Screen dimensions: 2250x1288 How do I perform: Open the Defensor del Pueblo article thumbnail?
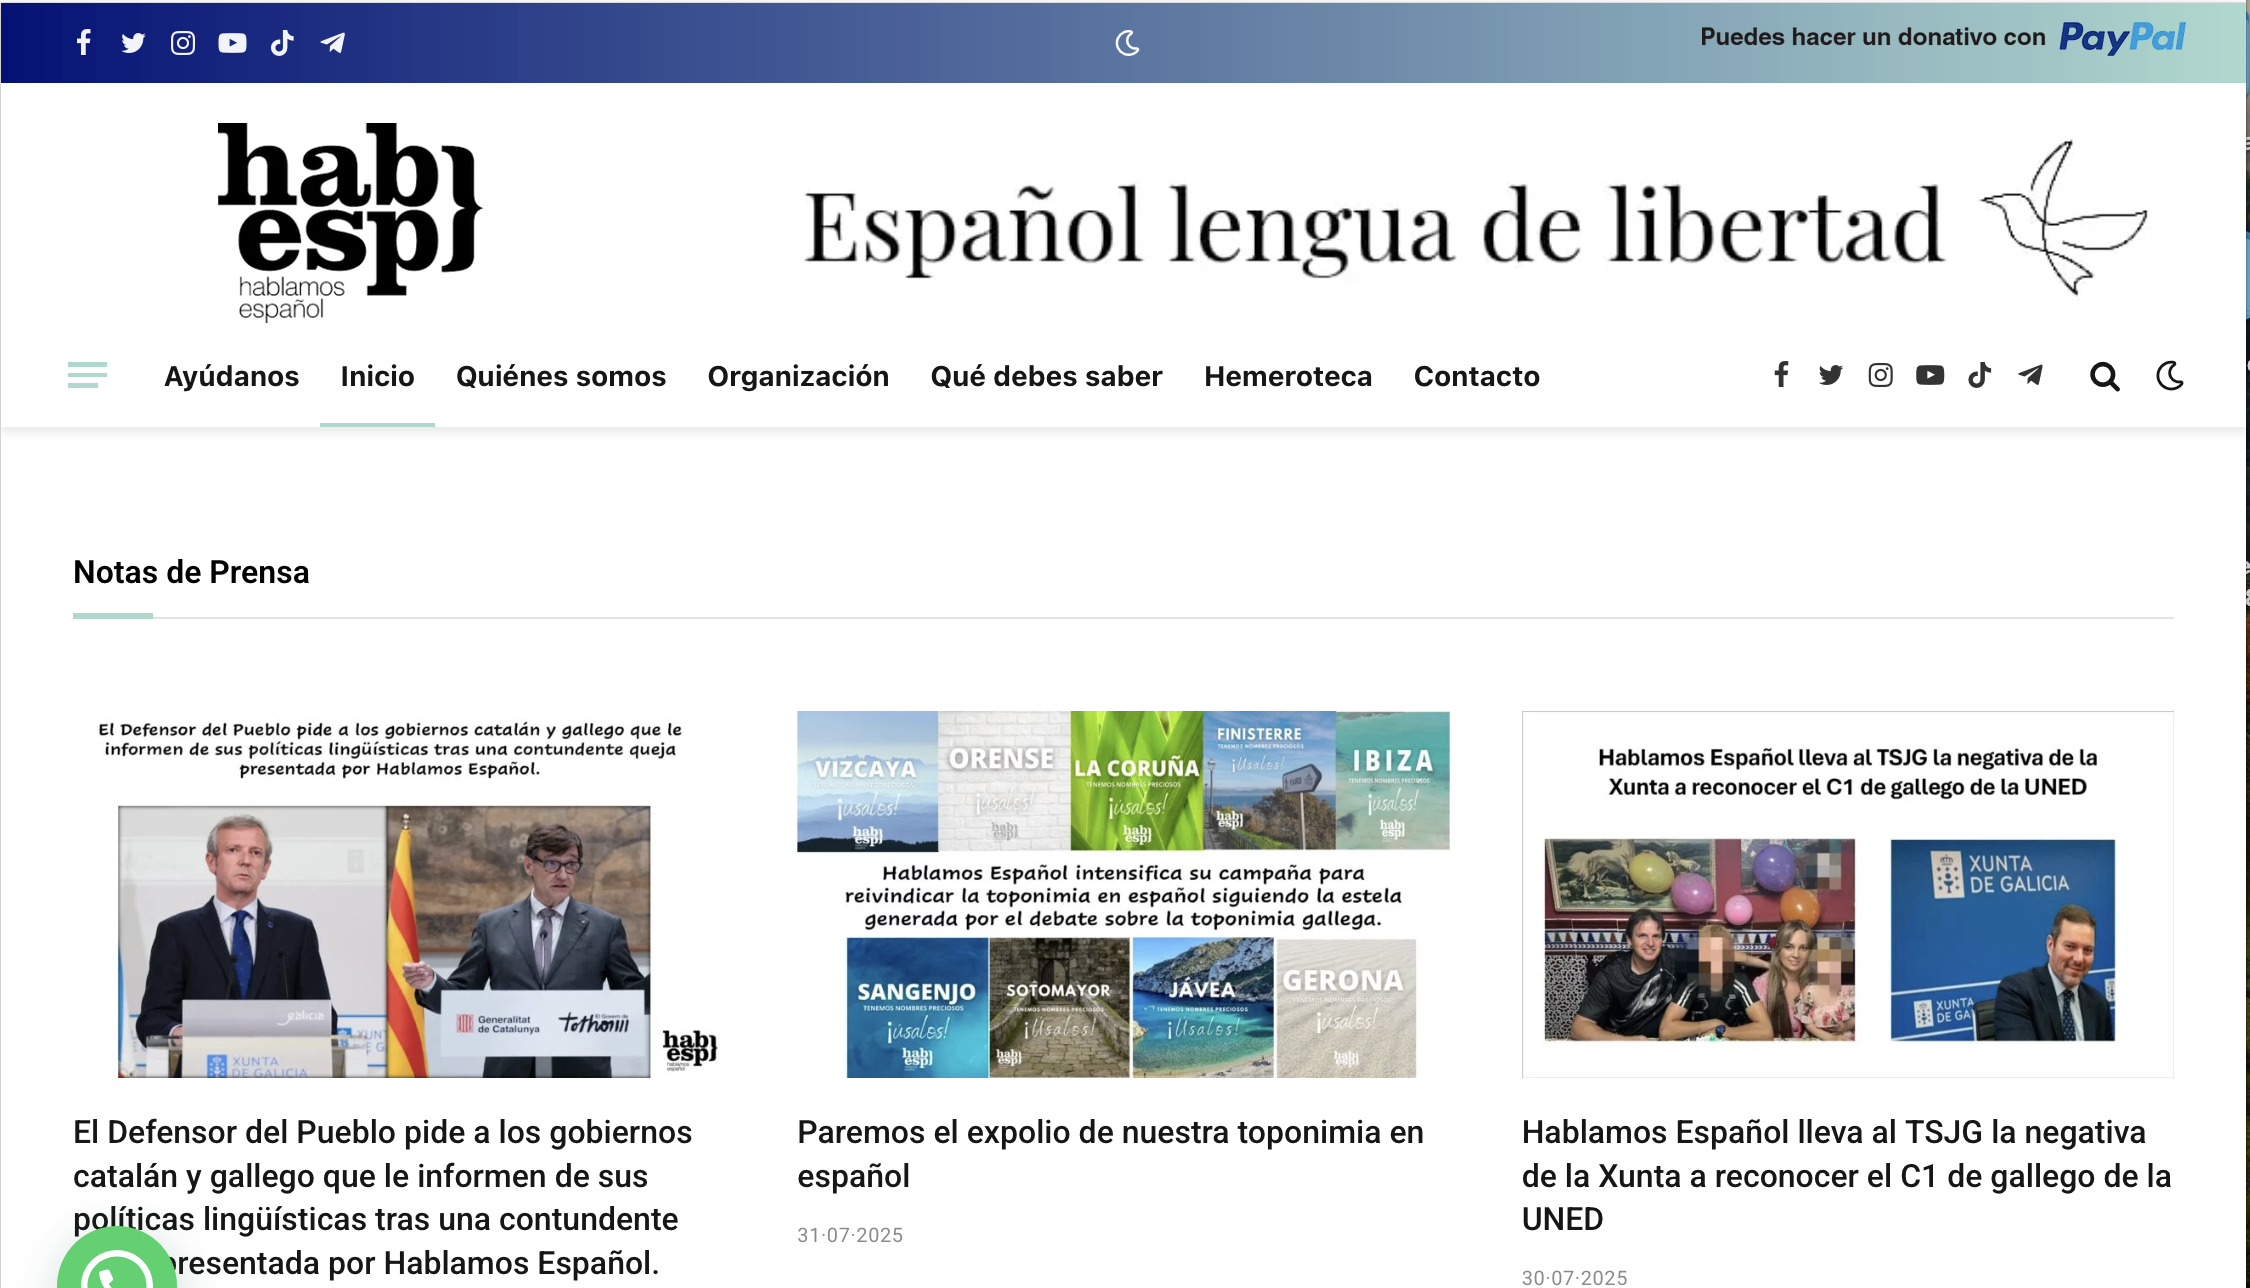tap(397, 894)
